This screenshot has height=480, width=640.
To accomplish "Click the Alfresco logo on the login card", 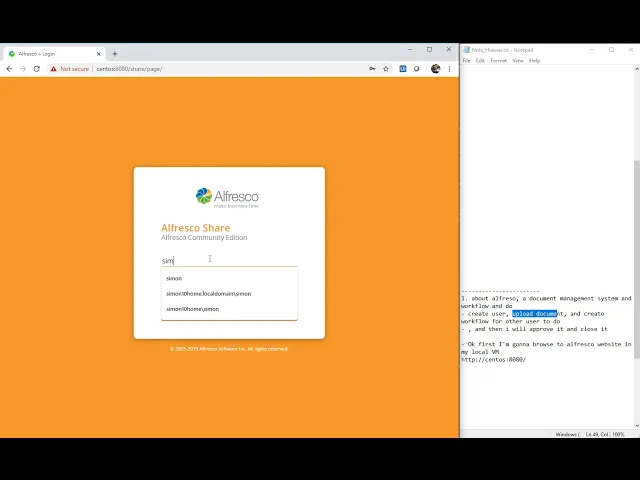I will (227, 198).
